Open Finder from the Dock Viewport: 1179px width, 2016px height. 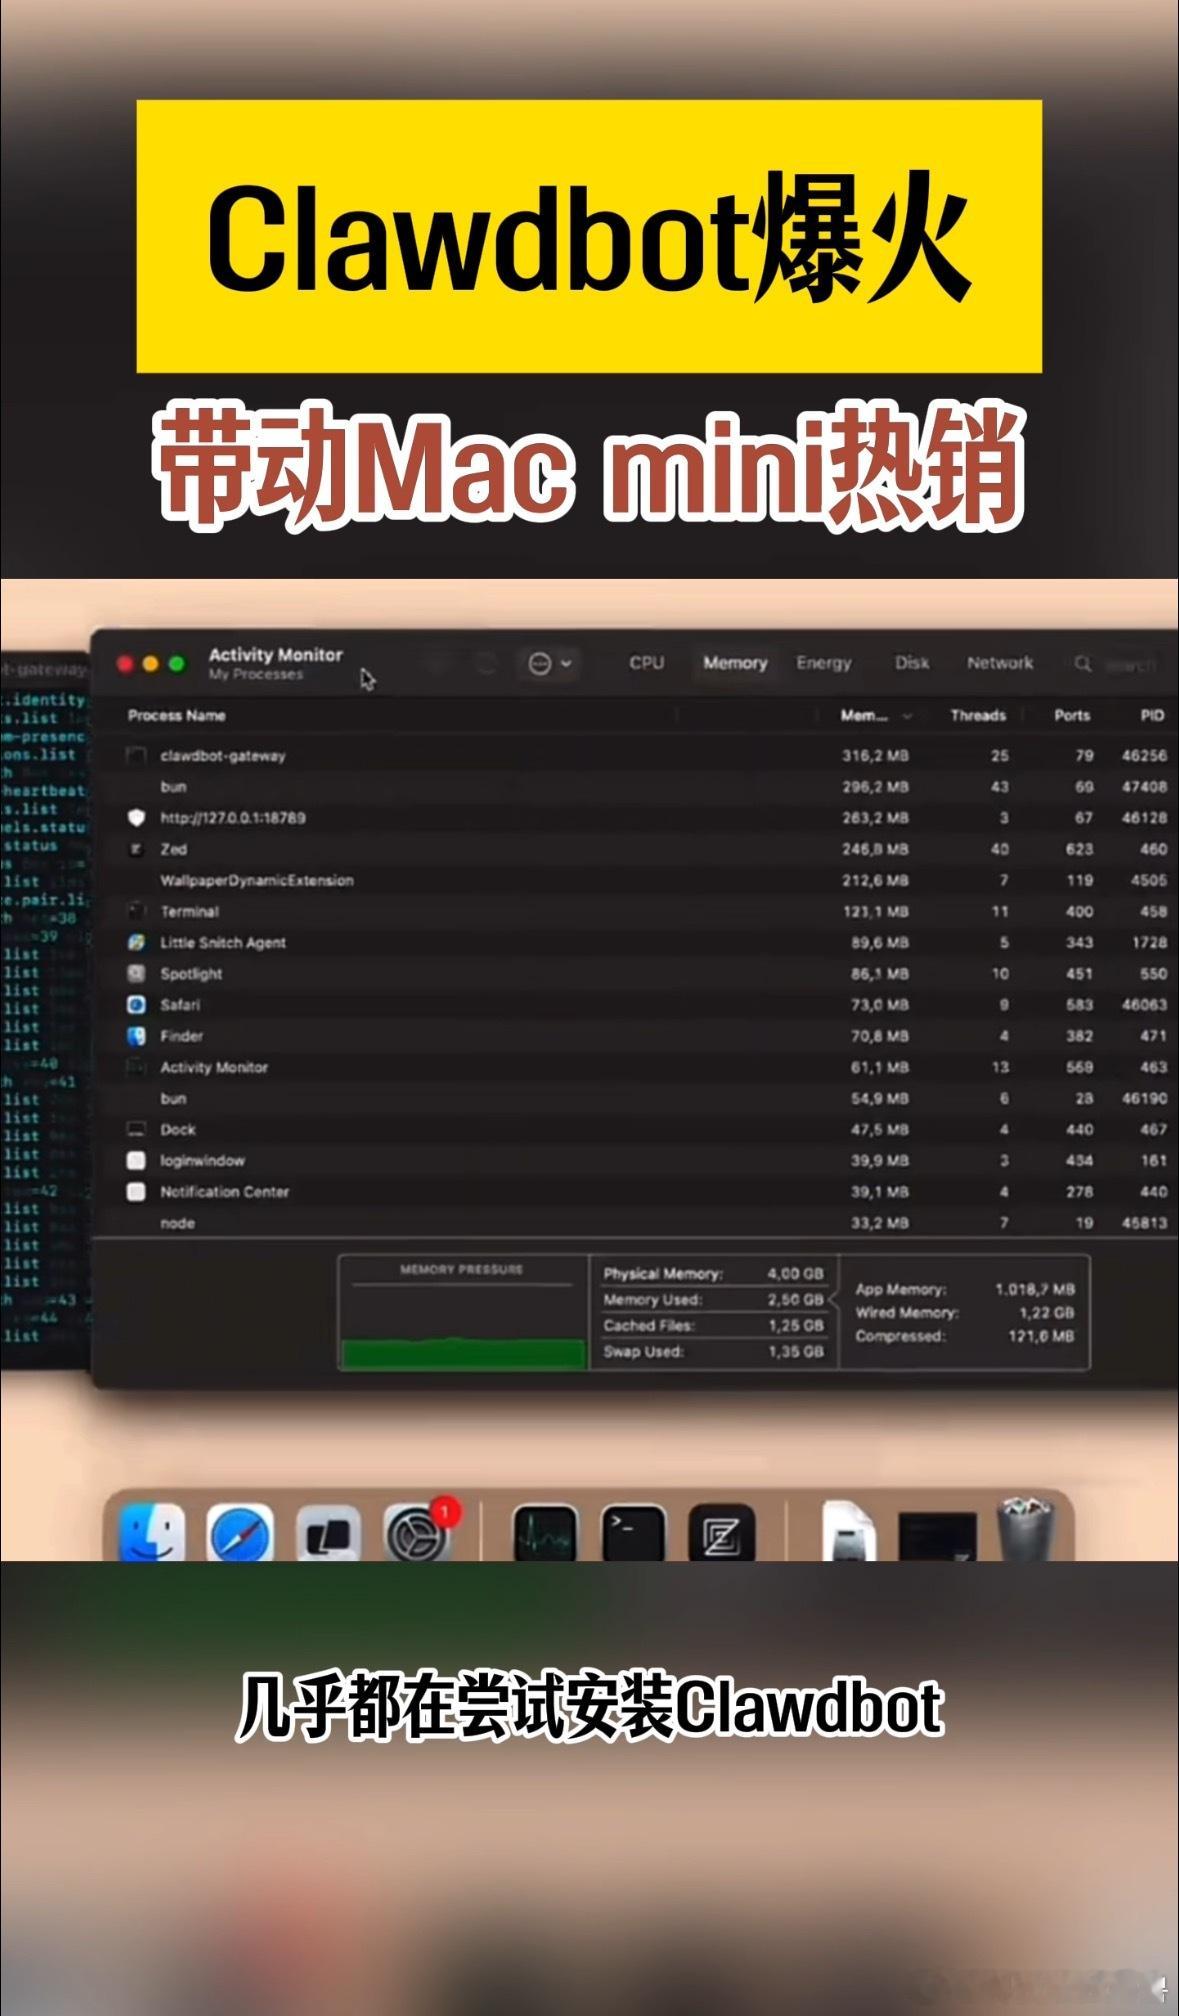point(152,1531)
